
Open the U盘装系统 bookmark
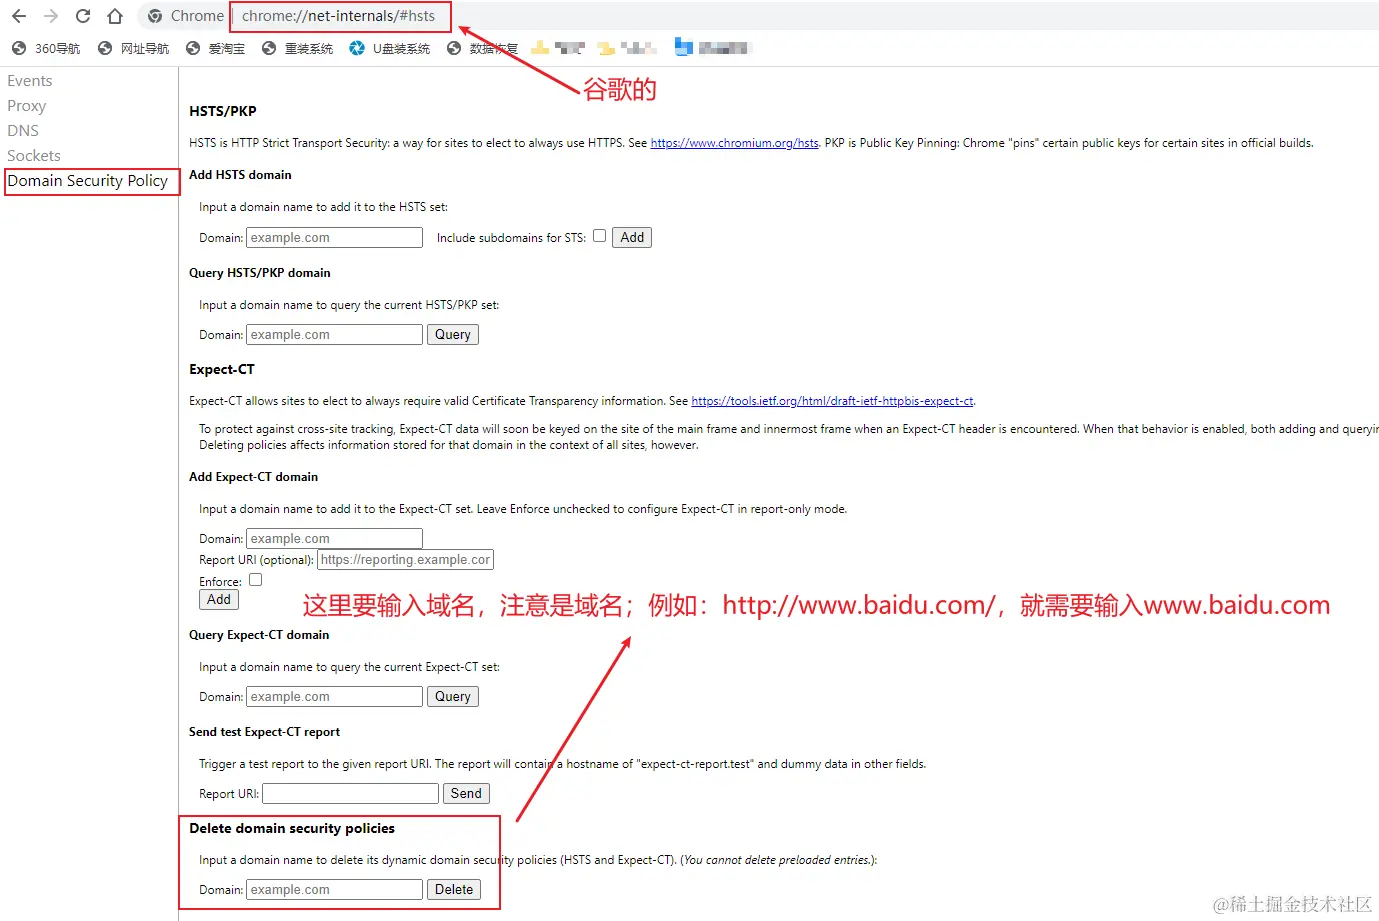coord(389,48)
